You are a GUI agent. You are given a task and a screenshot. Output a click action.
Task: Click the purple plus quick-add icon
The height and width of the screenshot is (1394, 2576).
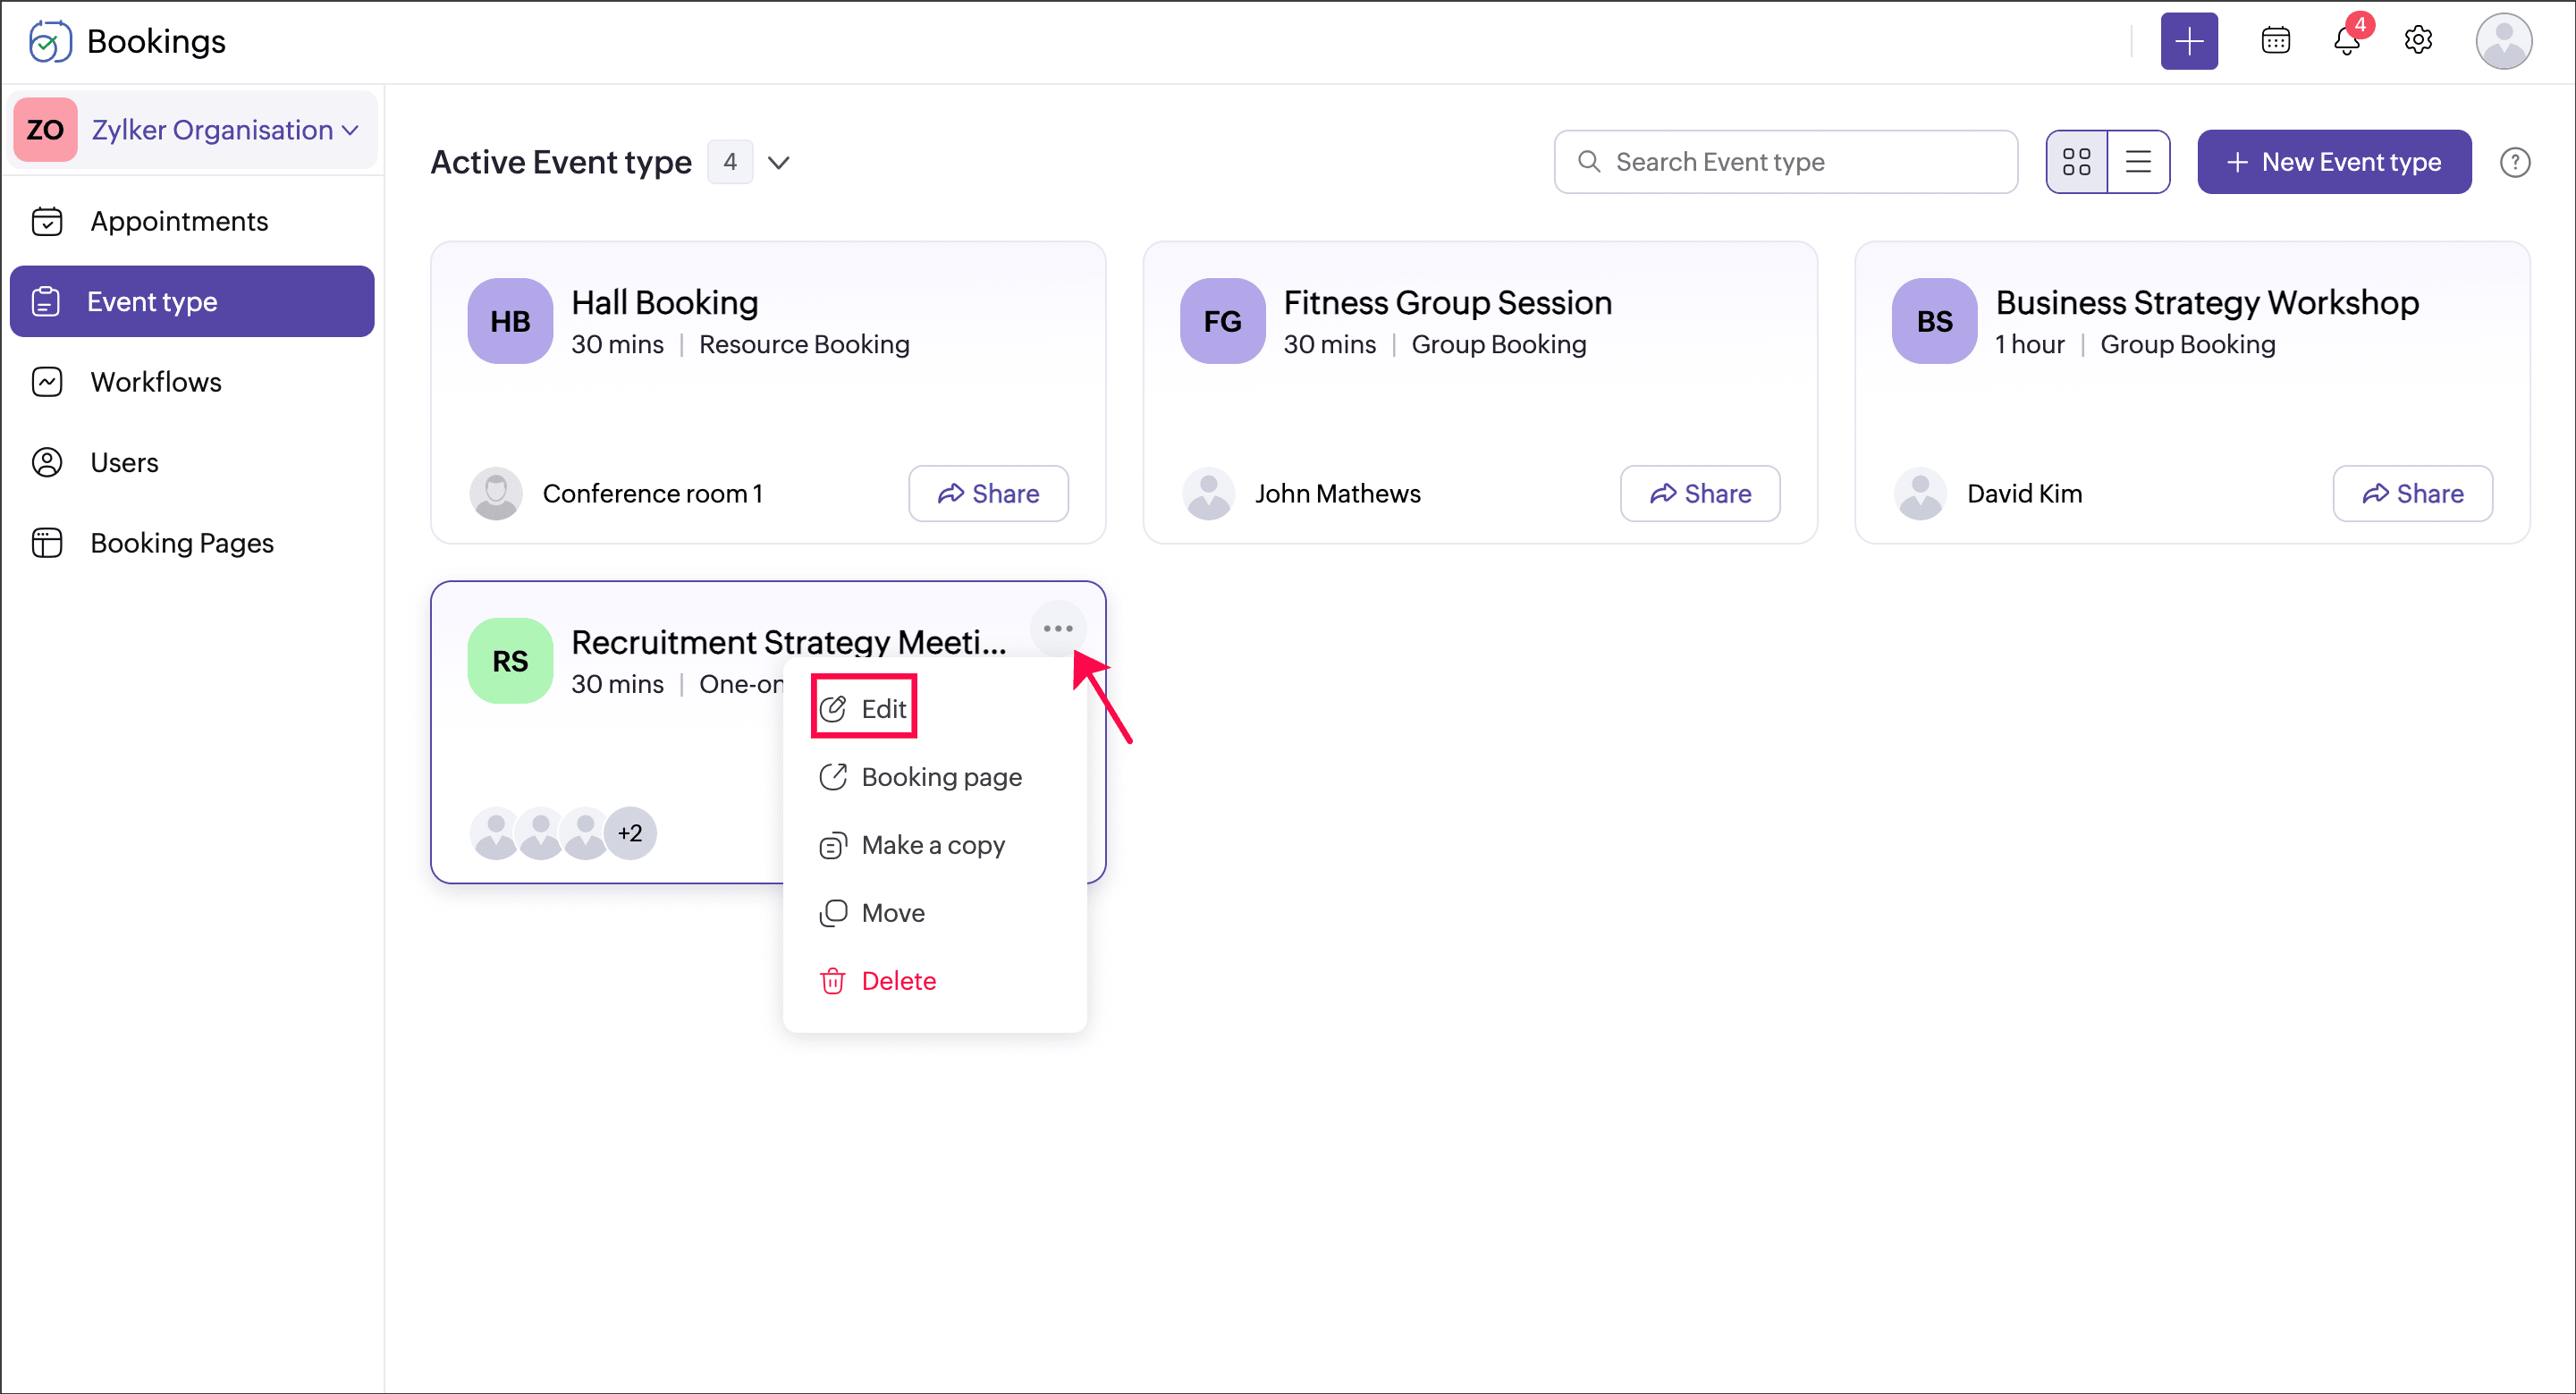(x=2188, y=41)
